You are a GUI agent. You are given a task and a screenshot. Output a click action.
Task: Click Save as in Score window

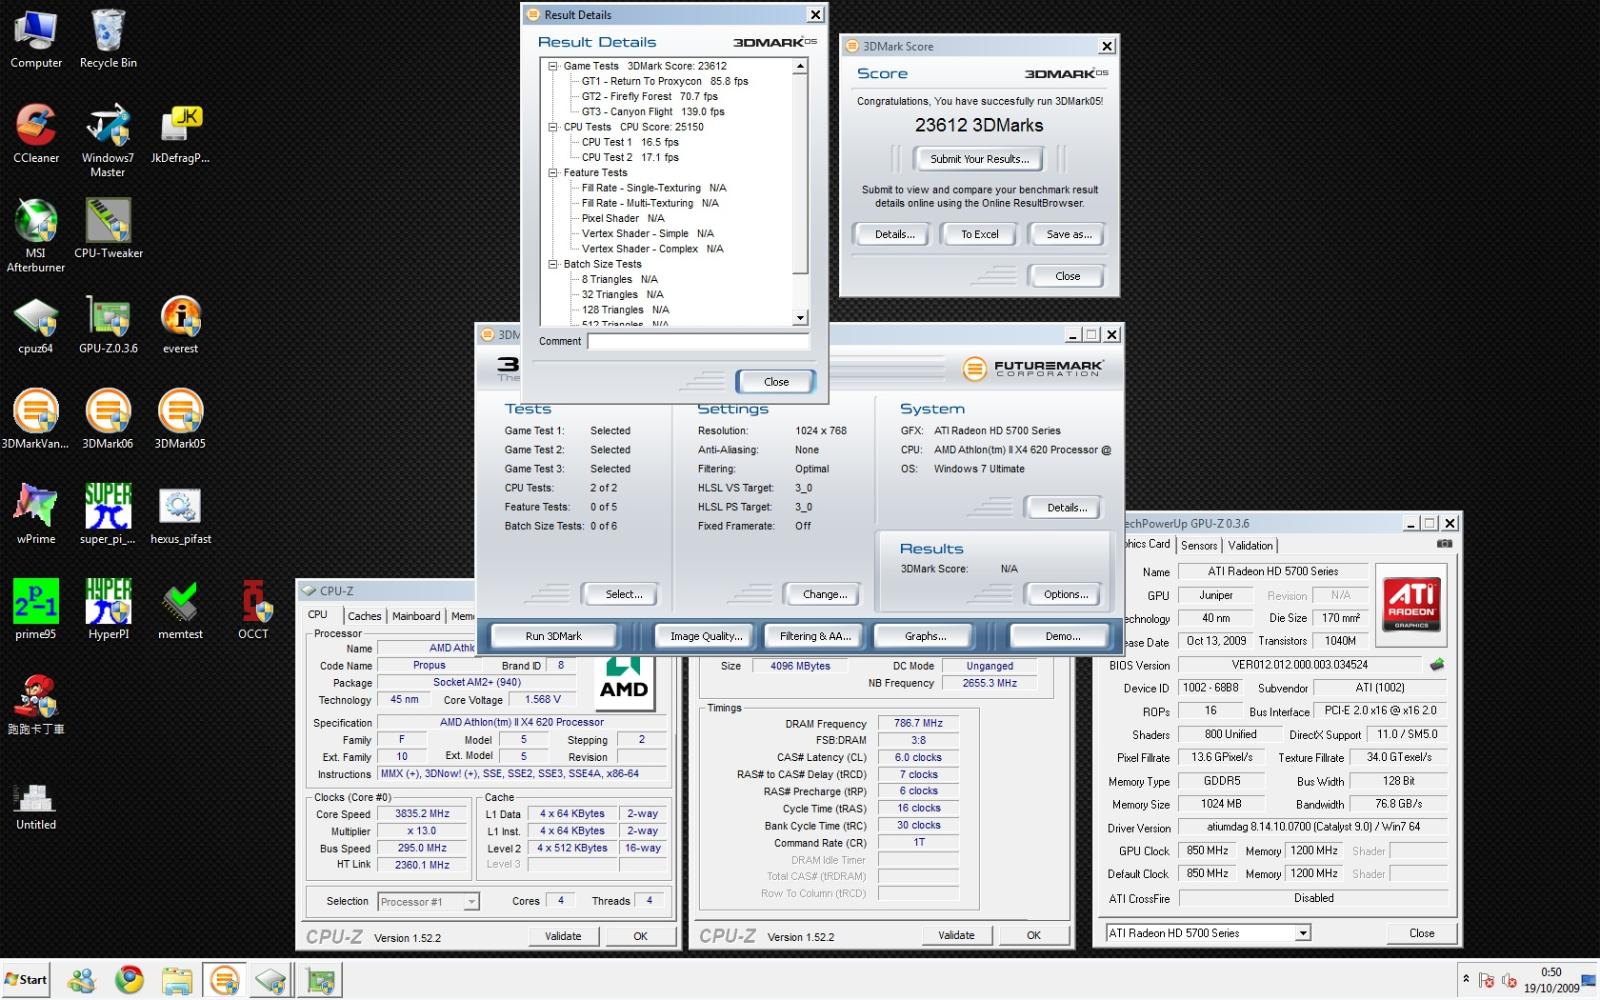click(1068, 234)
